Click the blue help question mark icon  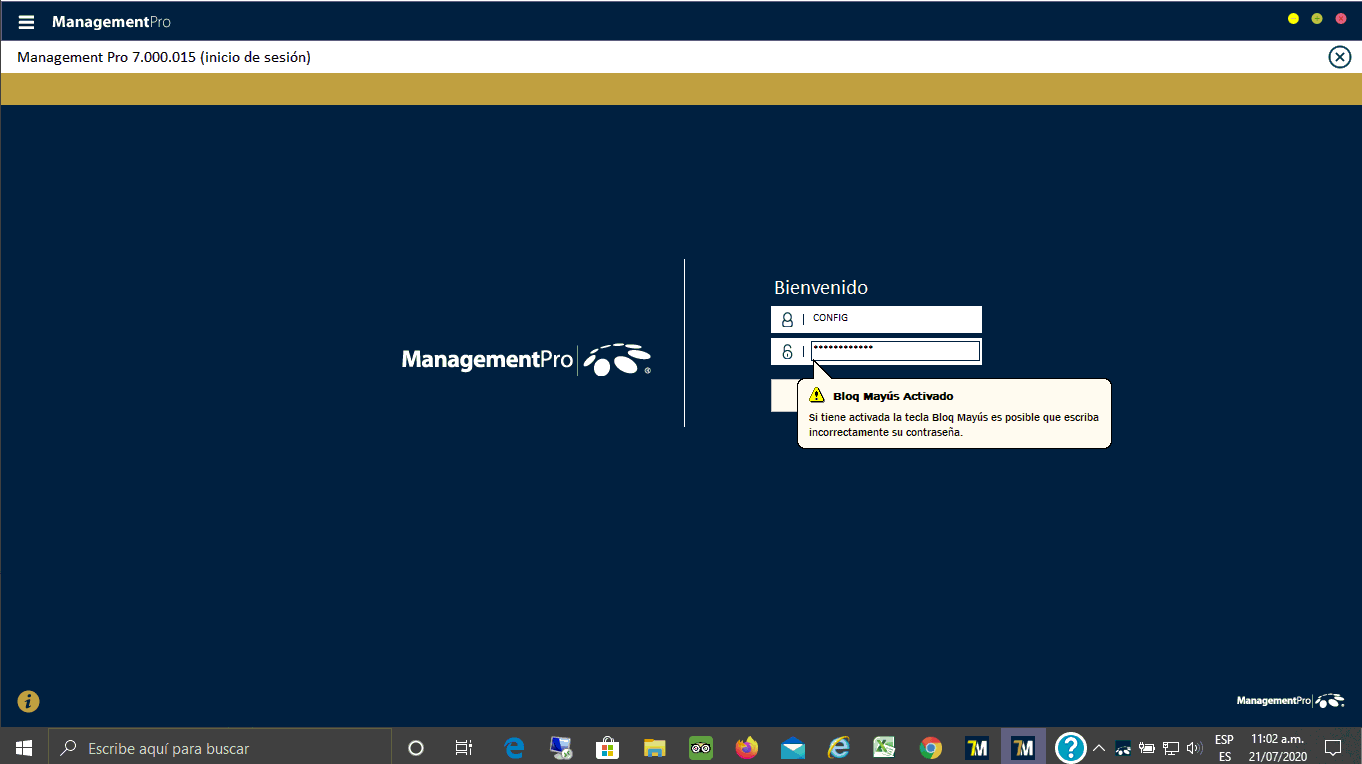tap(1070, 747)
